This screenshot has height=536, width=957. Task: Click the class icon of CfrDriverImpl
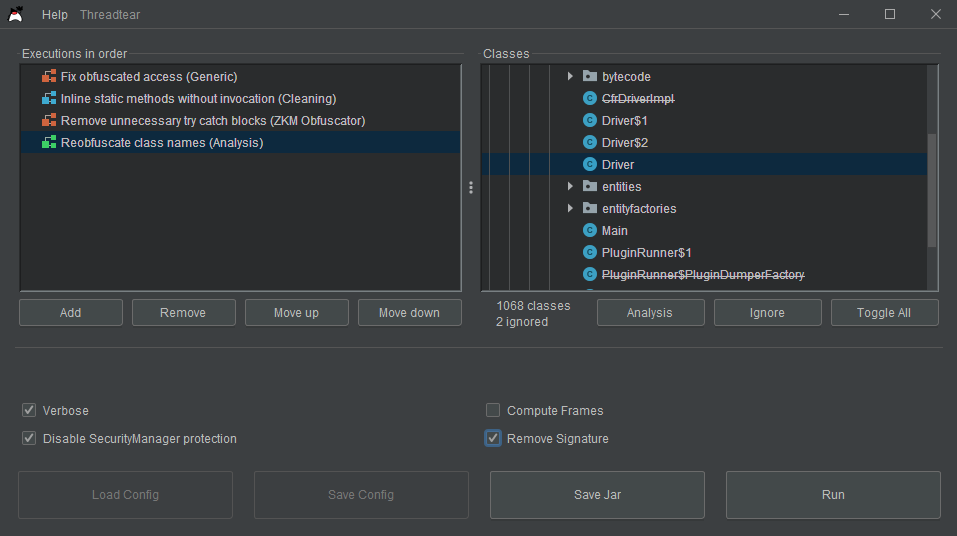pyautogui.click(x=590, y=98)
